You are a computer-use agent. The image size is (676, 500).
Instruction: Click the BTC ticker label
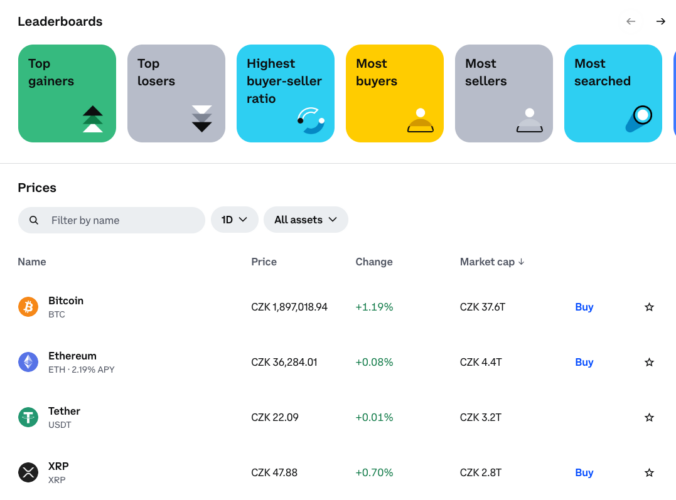tap(56, 314)
